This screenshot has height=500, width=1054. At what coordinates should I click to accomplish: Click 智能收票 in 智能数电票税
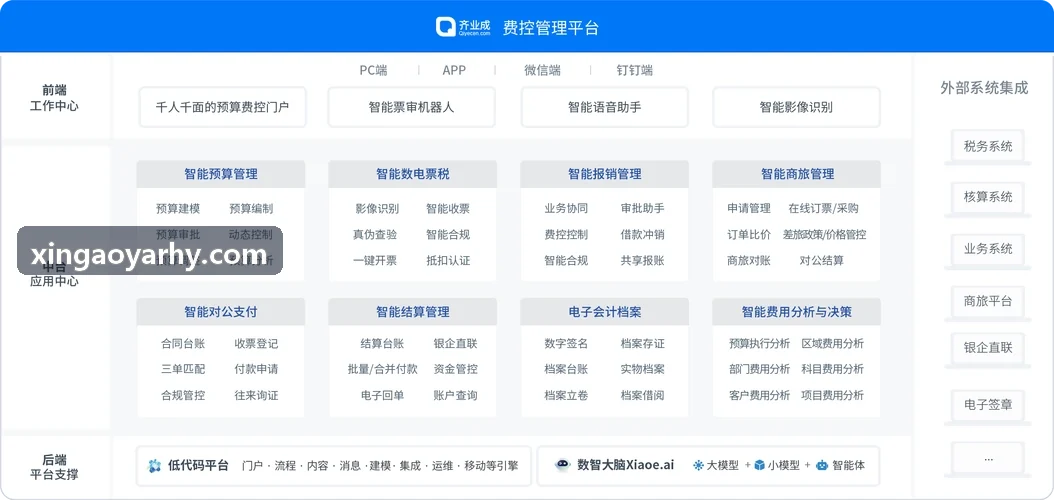(x=448, y=209)
